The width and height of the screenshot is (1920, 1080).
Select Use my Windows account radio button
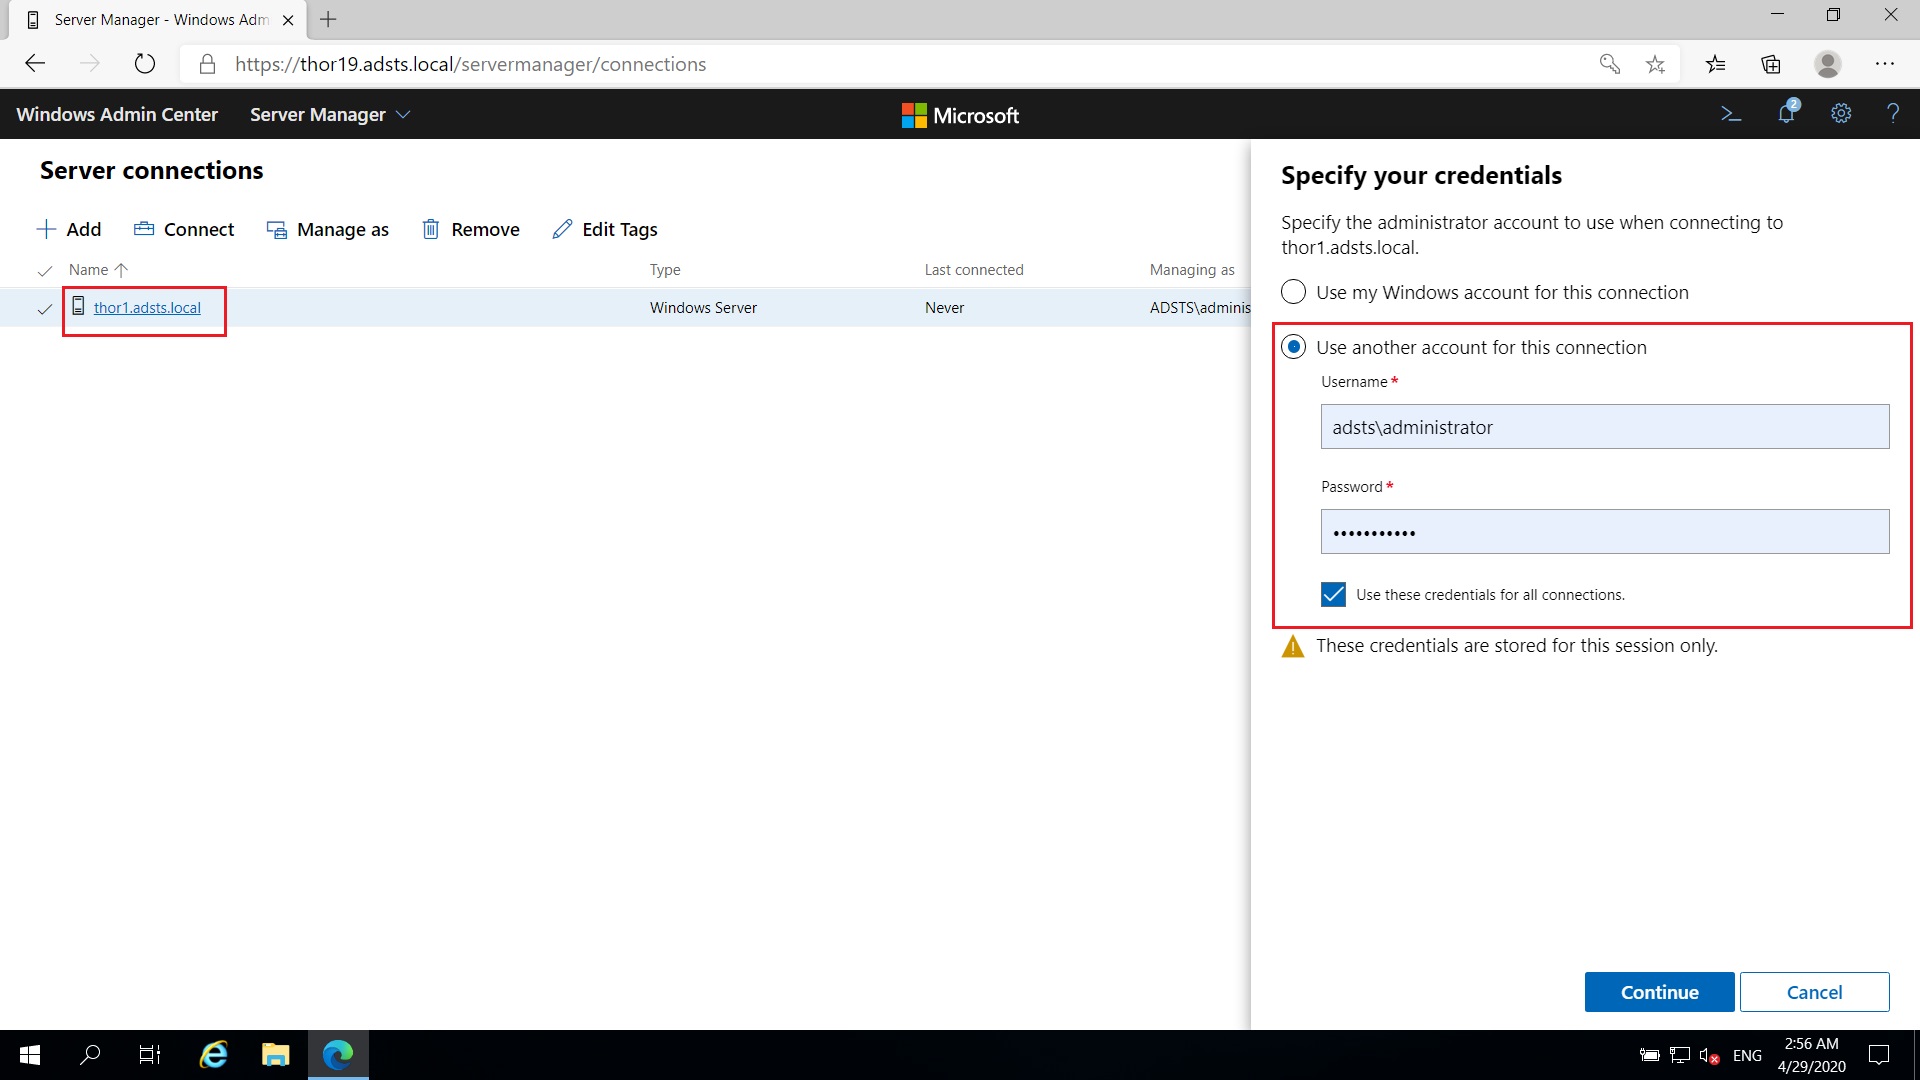click(1293, 292)
